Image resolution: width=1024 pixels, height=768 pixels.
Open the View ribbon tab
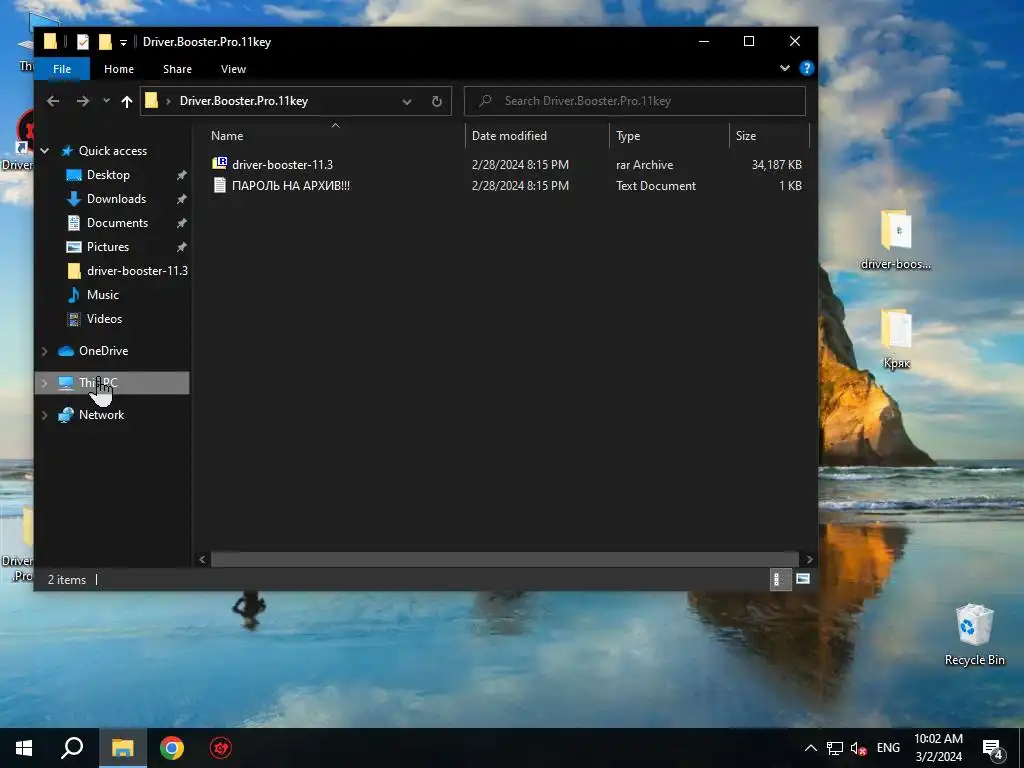[x=233, y=69]
